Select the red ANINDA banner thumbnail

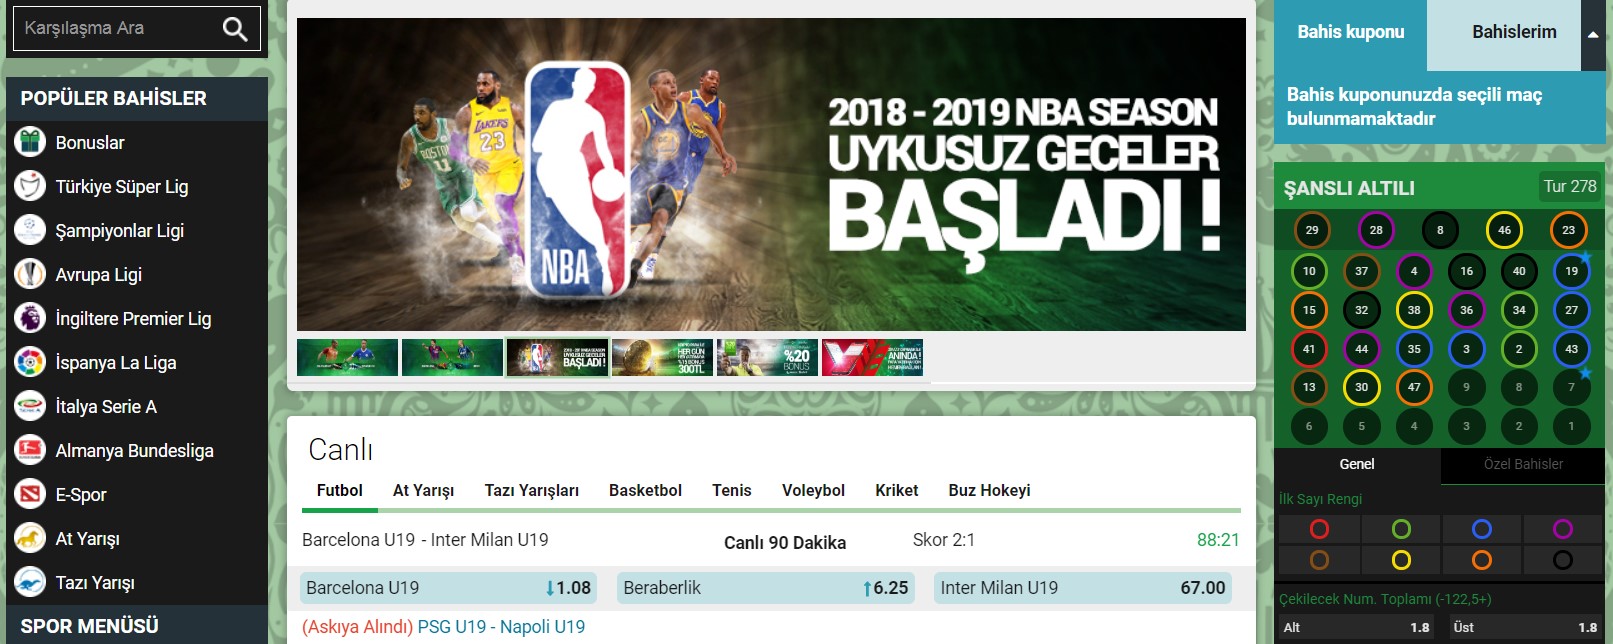pos(872,357)
